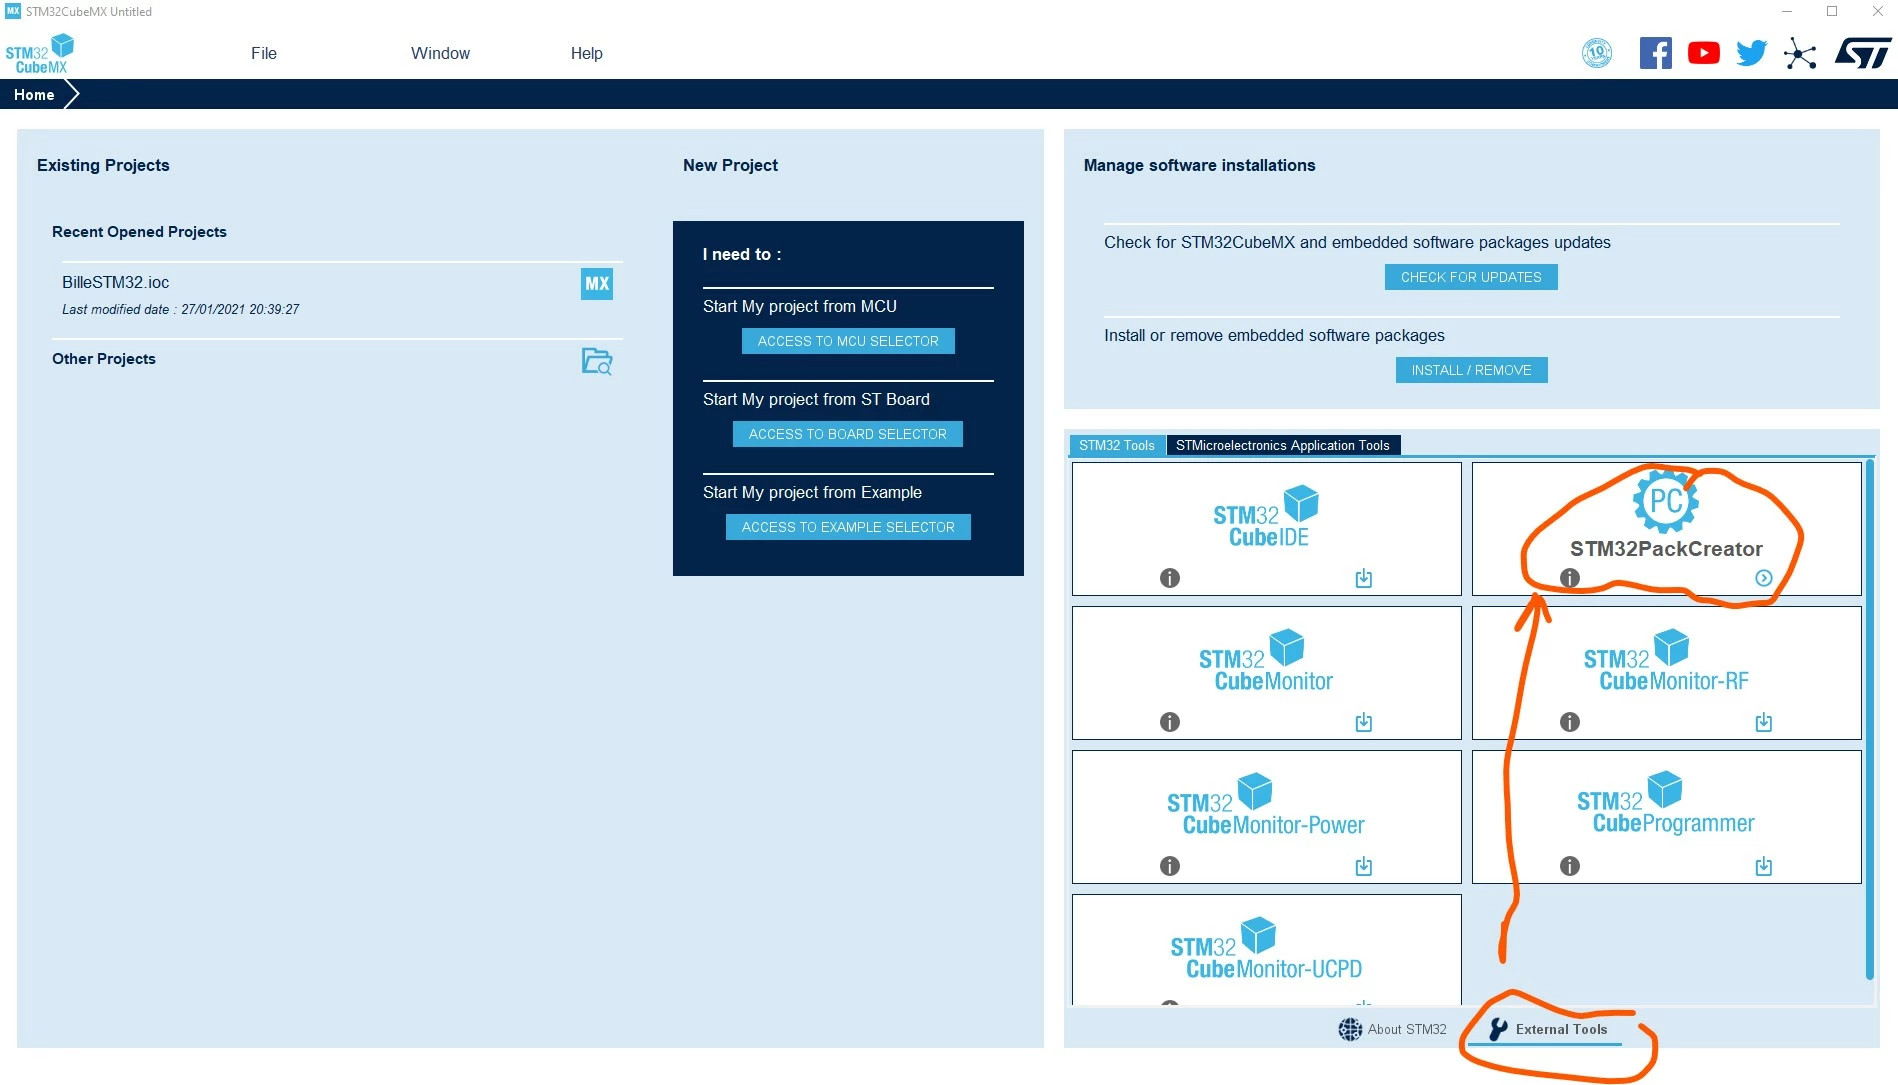Image resolution: width=1898 pixels, height=1085 pixels.
Task: Click Install or remove embedded software packages text
Action: point(1274,336)
